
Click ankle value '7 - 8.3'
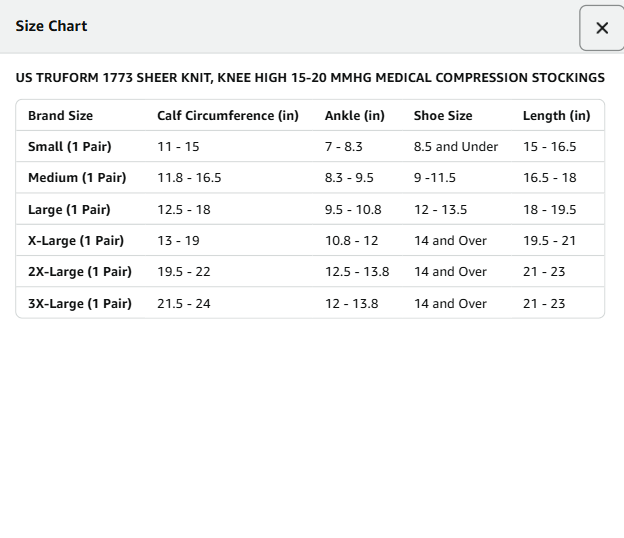click(x=344, y=147)
